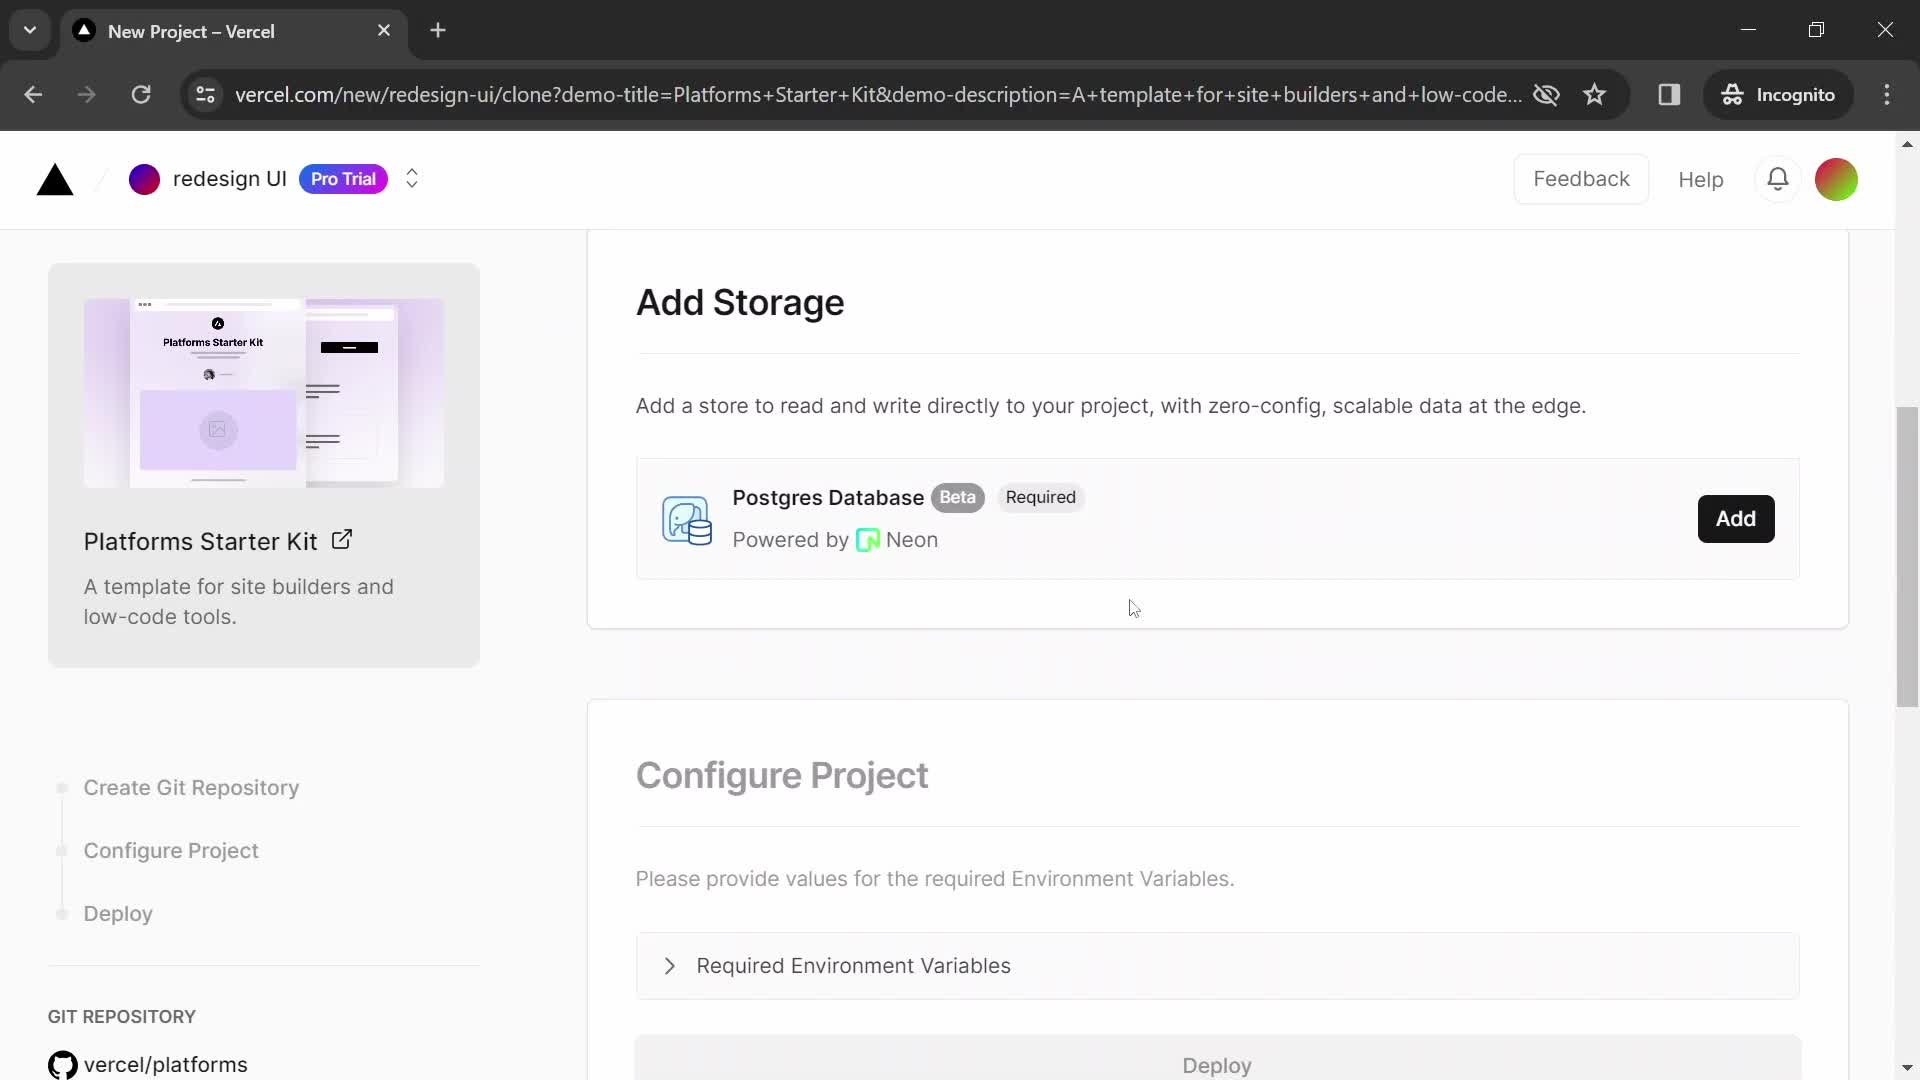Click the Neon database provider icon

coord(868,539)
